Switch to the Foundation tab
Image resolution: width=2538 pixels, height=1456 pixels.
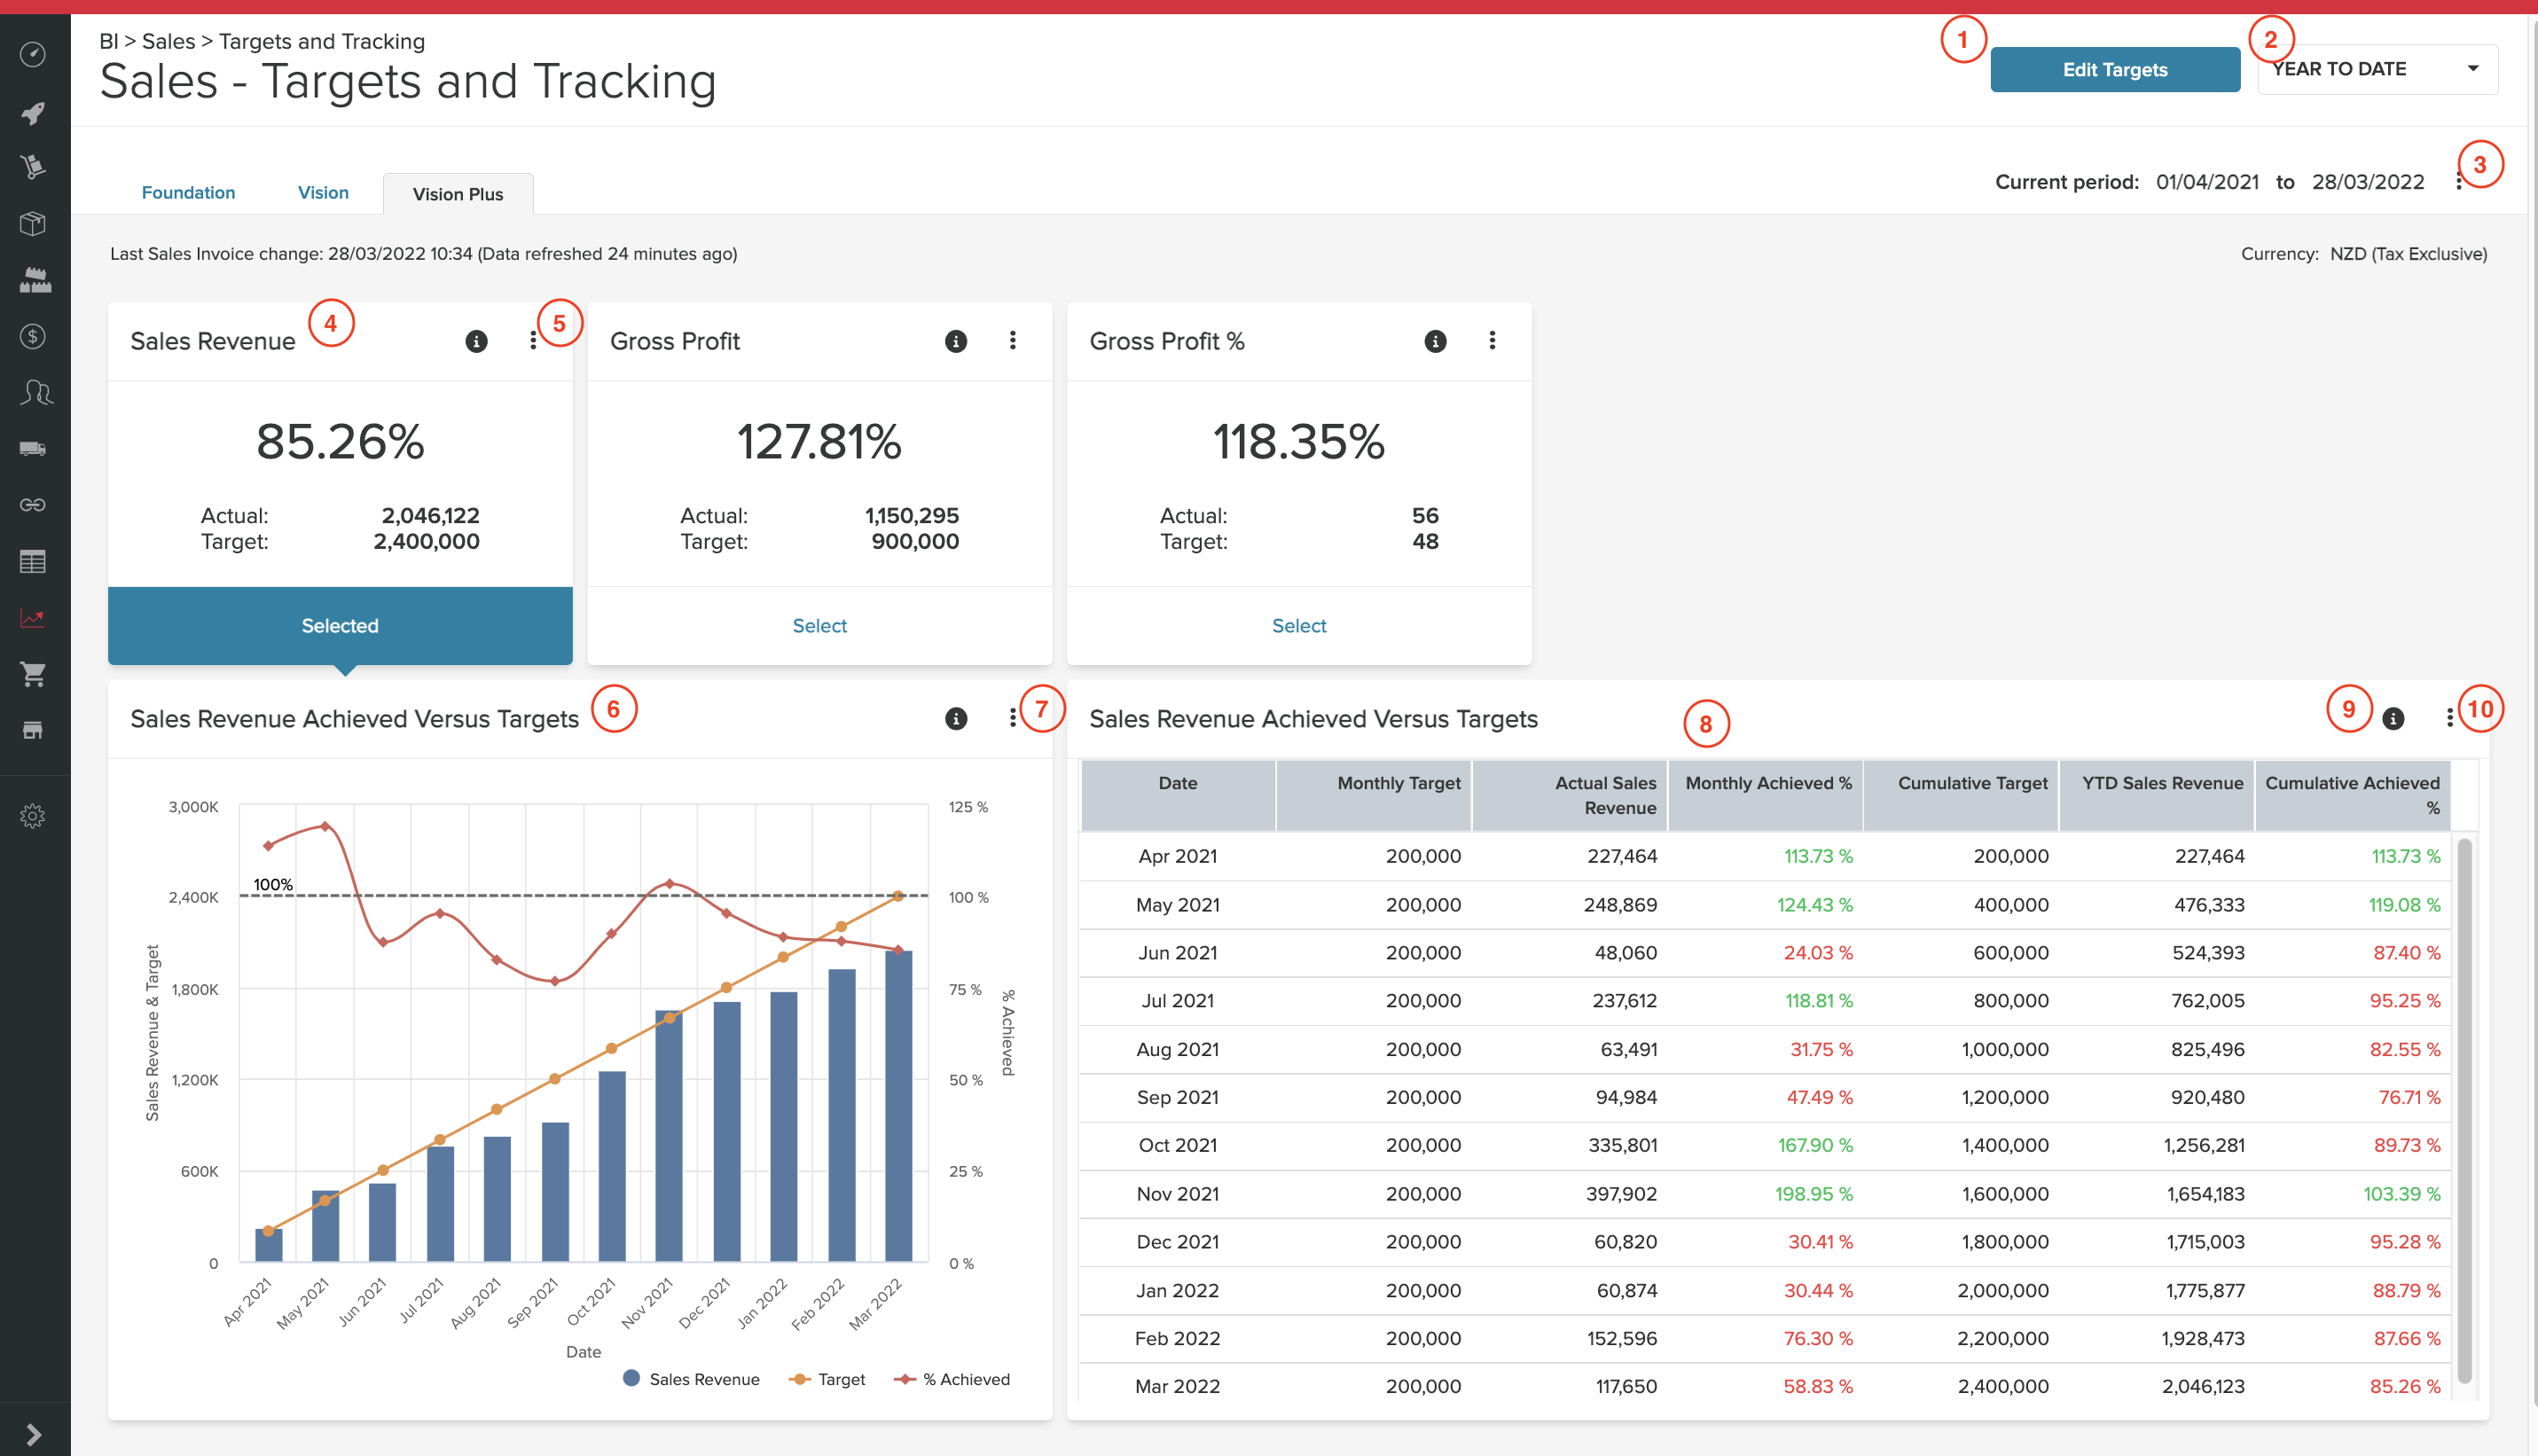[x=188, y=193]
